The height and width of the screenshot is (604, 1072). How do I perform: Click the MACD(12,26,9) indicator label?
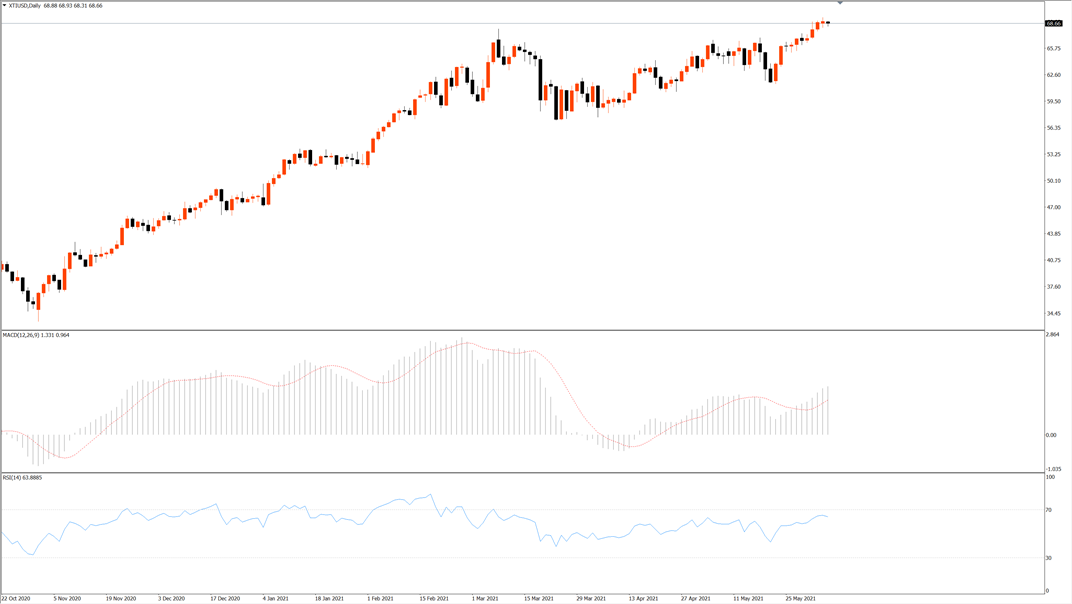click(21, 335)
